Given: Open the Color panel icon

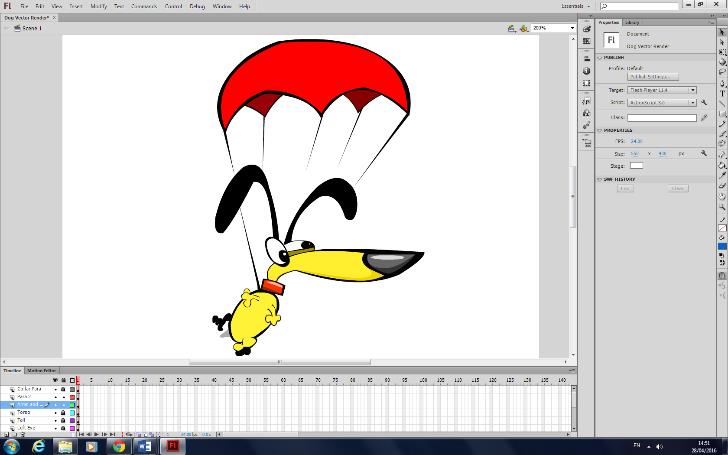Looking at the screenshot, I should coord(586,29).
